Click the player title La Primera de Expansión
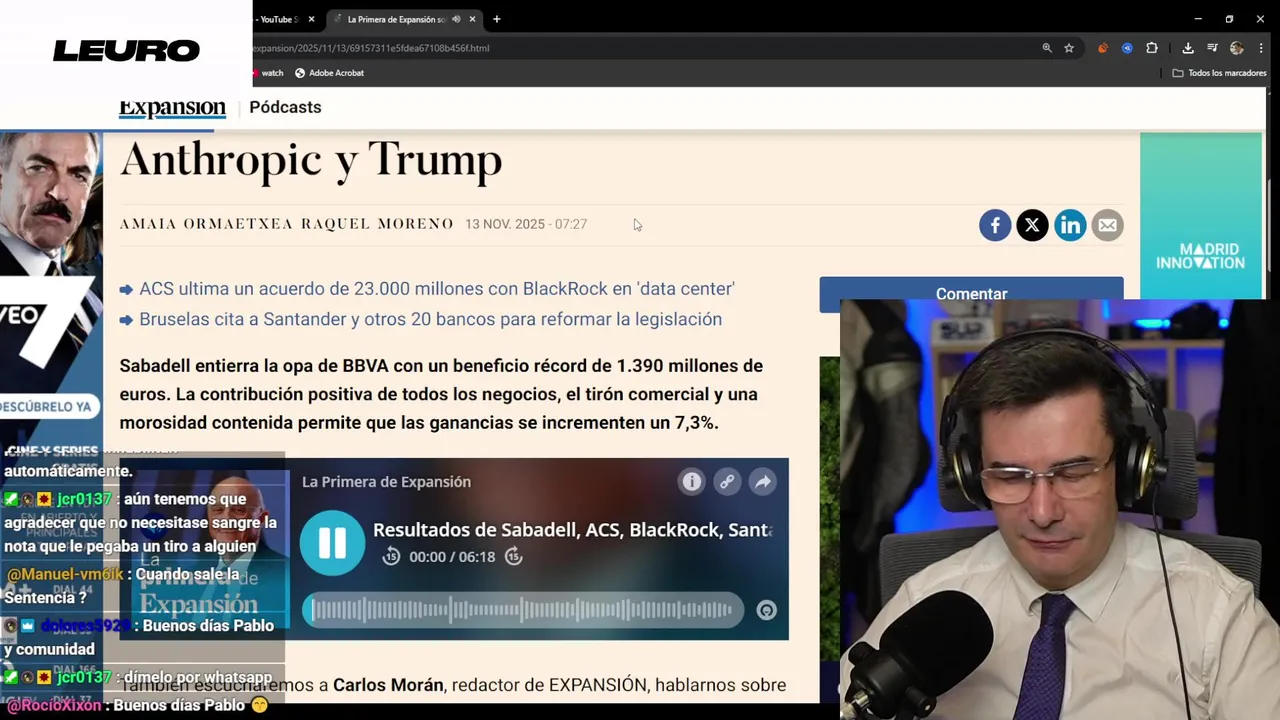The height and width of the screenshot is (720, 1280). tap(386, 482)
